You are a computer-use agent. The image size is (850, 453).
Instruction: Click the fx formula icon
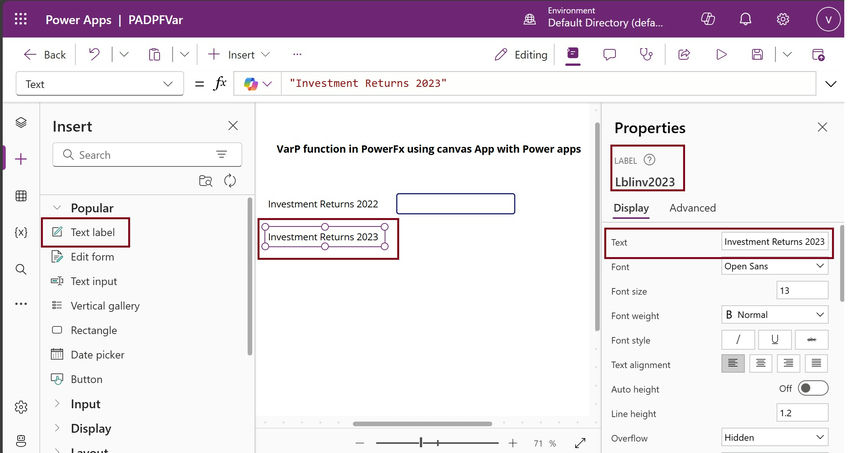coord(220,83)
